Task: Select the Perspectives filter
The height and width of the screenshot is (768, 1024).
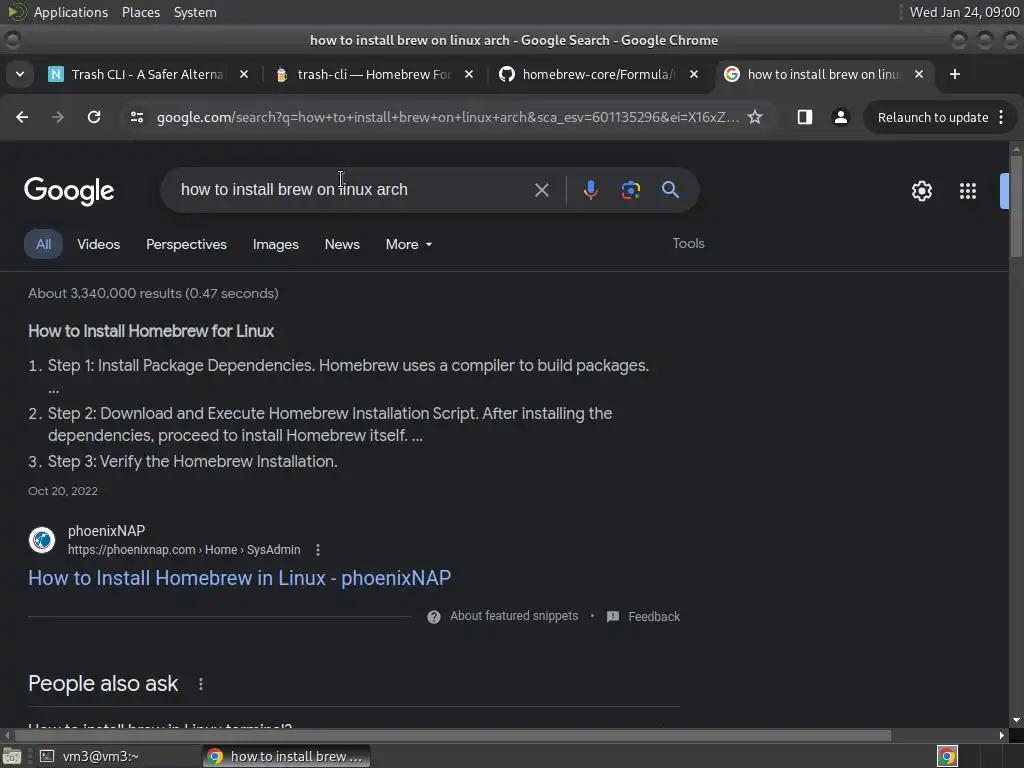Action: click(186, 244)
